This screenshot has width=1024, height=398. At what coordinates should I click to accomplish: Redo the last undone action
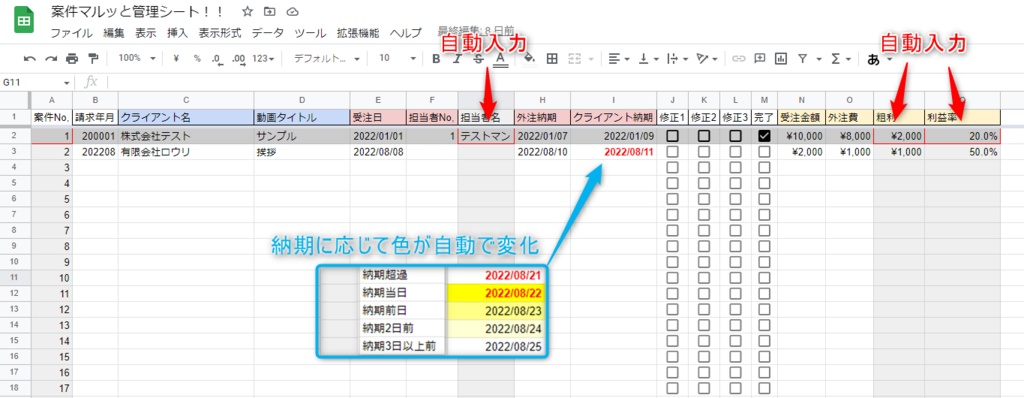tap(51, 58)
